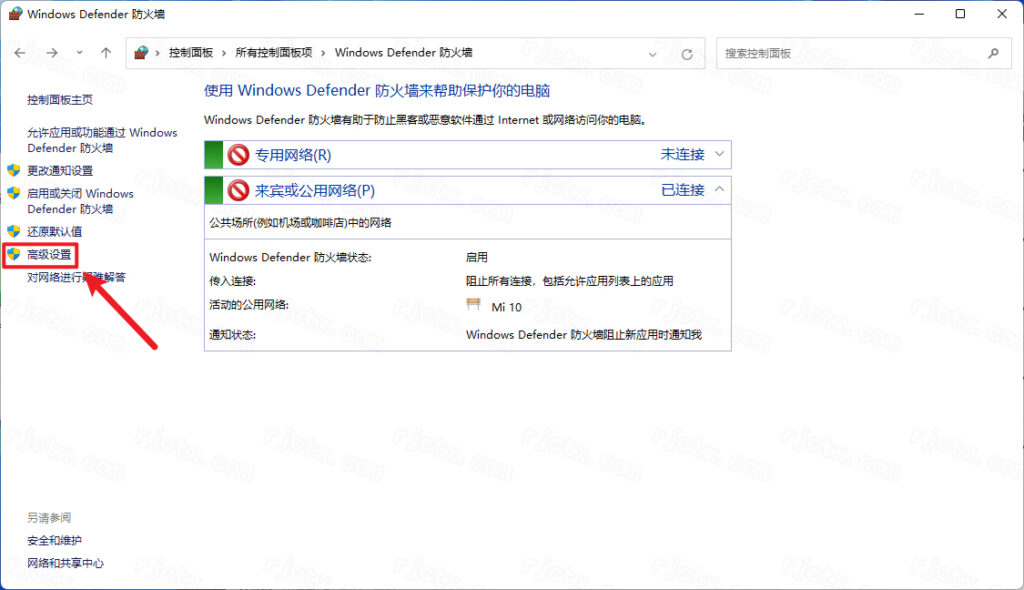Click the search magnifier icon
1024x590 pixels.
pyautogui.click(x=993, y=54)
